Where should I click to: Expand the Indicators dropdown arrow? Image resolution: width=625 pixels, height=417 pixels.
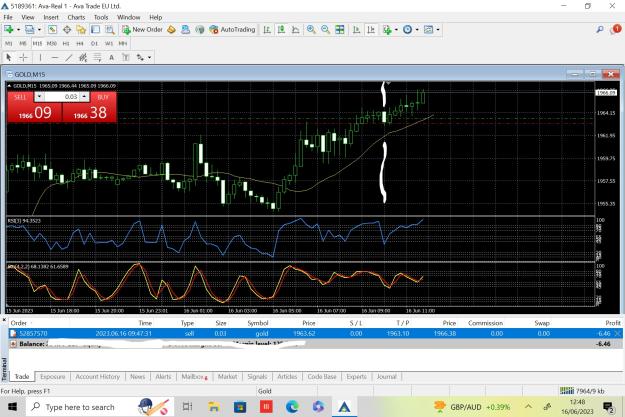396,30
